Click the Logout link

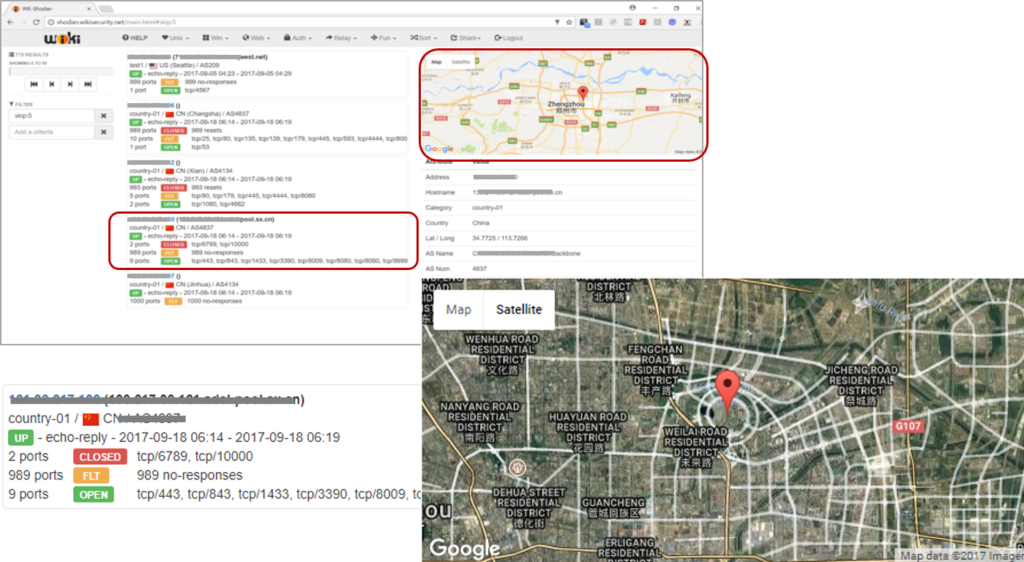509,37
